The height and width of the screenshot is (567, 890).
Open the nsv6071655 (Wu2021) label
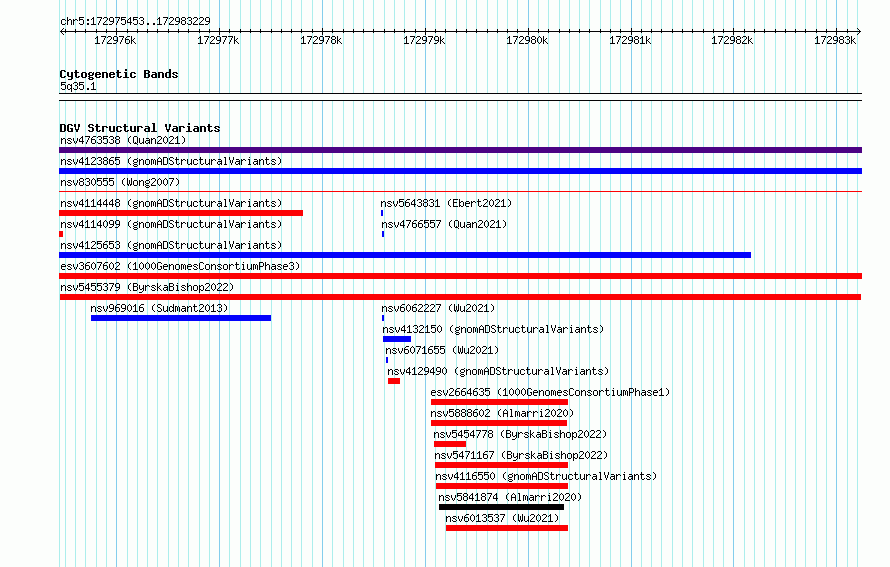coord(442,350)
